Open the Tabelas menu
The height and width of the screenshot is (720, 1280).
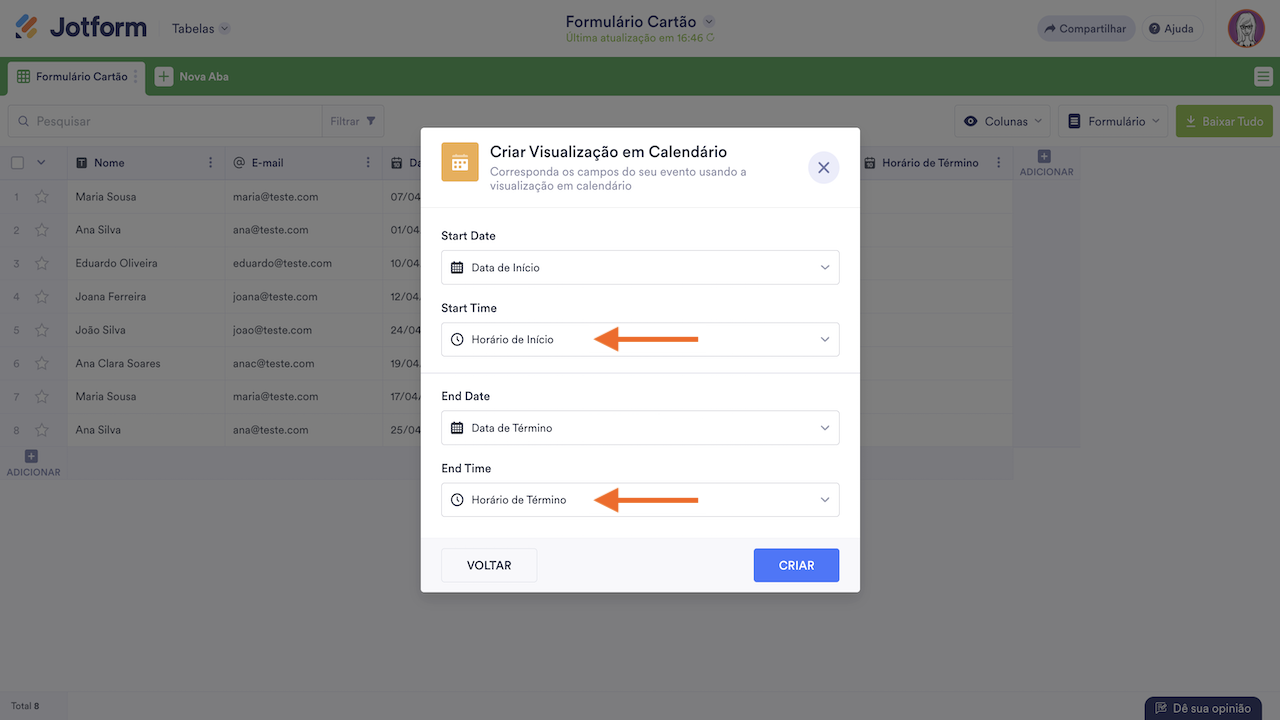tap(200, 29)
